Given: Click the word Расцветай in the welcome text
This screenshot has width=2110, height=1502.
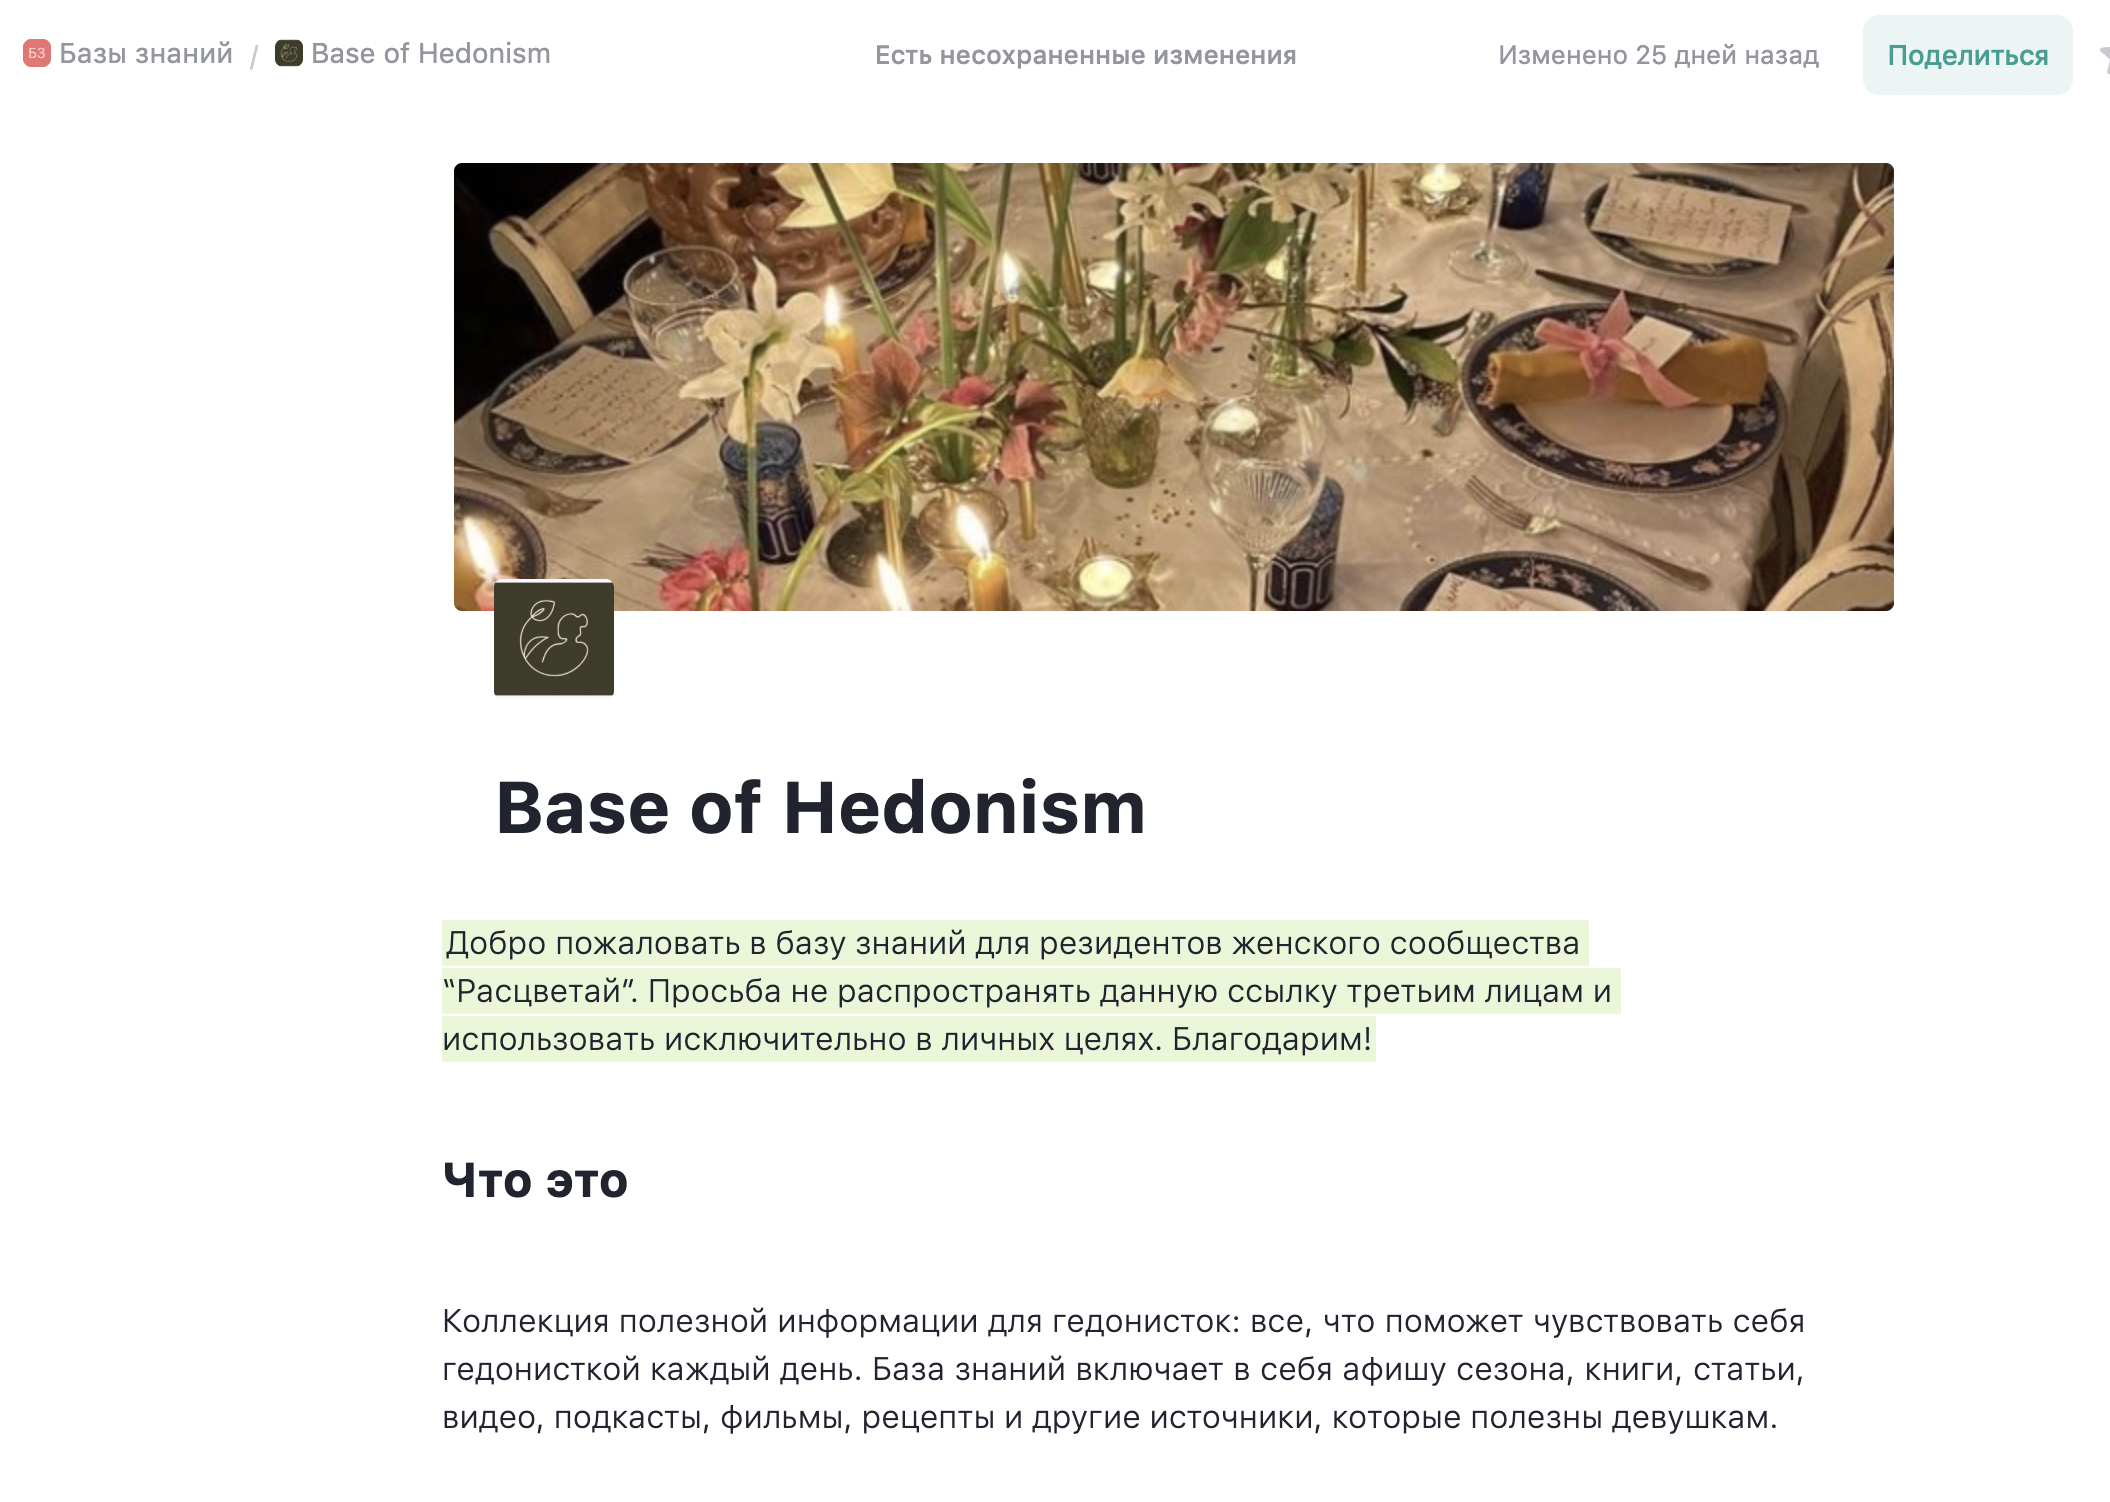Looking at the screenshot, I should click(x=540, y=991).
